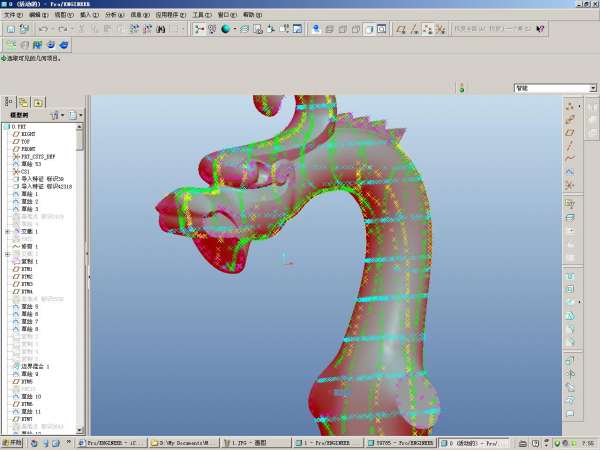This screenshot has height=450, width=600.
Task: Select the shaded display mode icon
Action: 369,29
